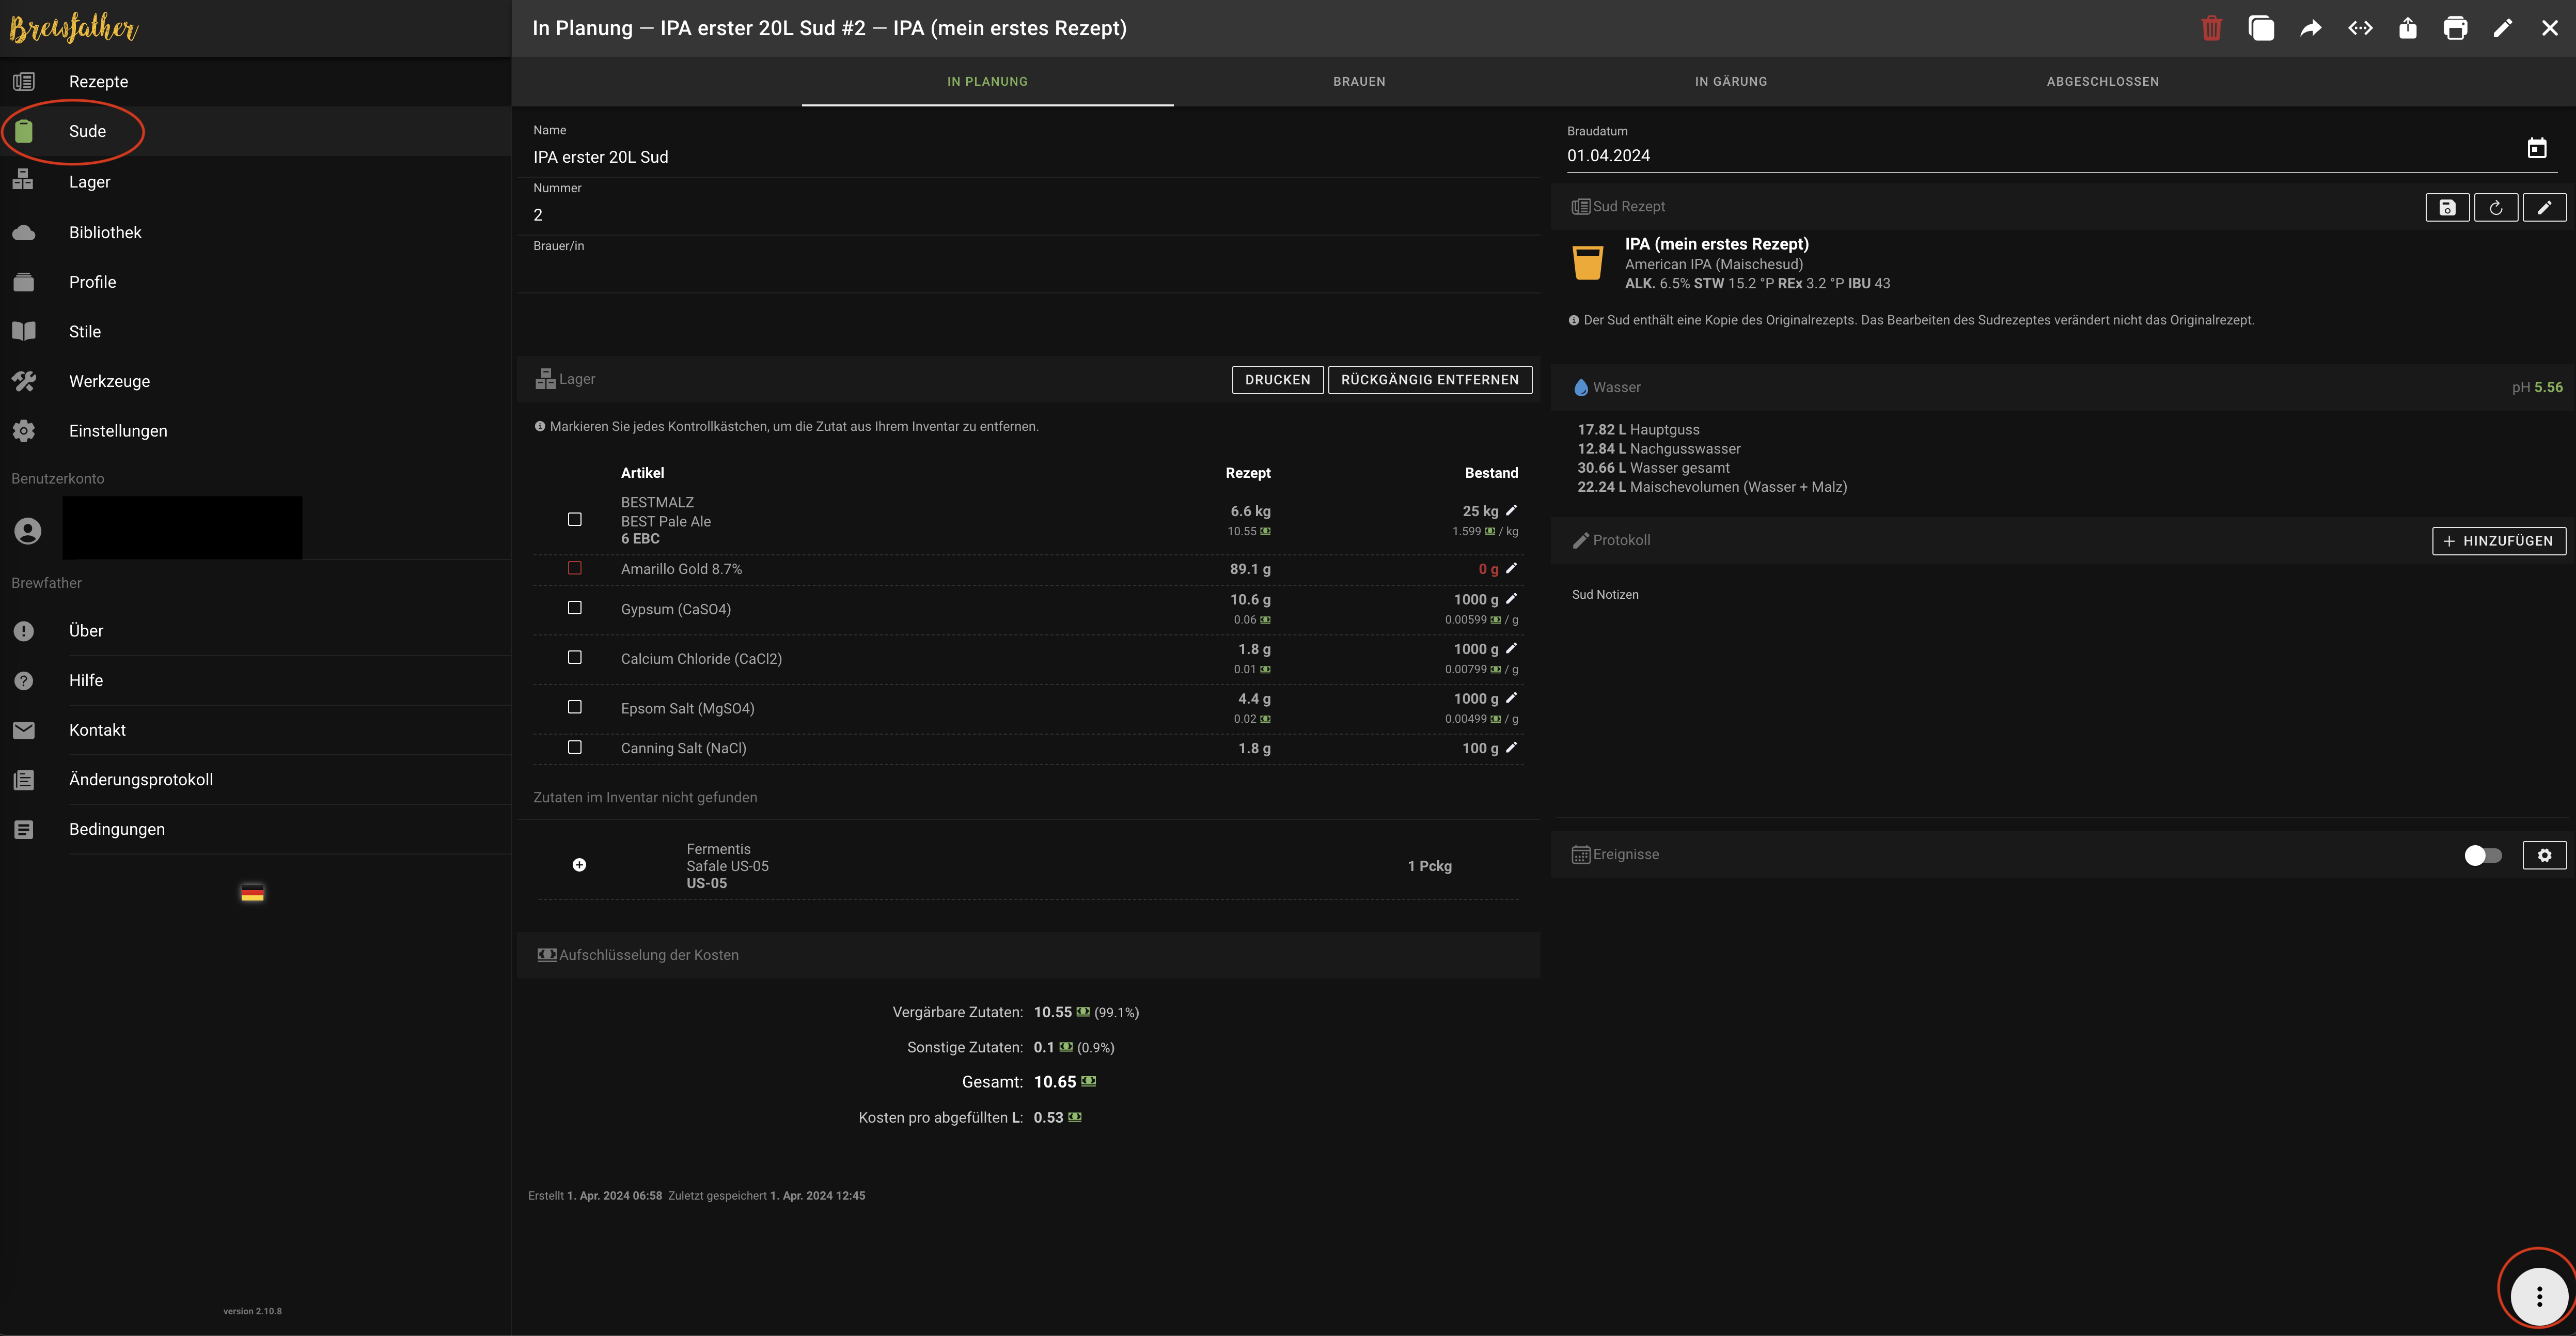Click the duplicate batch copy icon
The image size is (2576, 1336).
pos(2261,28)
